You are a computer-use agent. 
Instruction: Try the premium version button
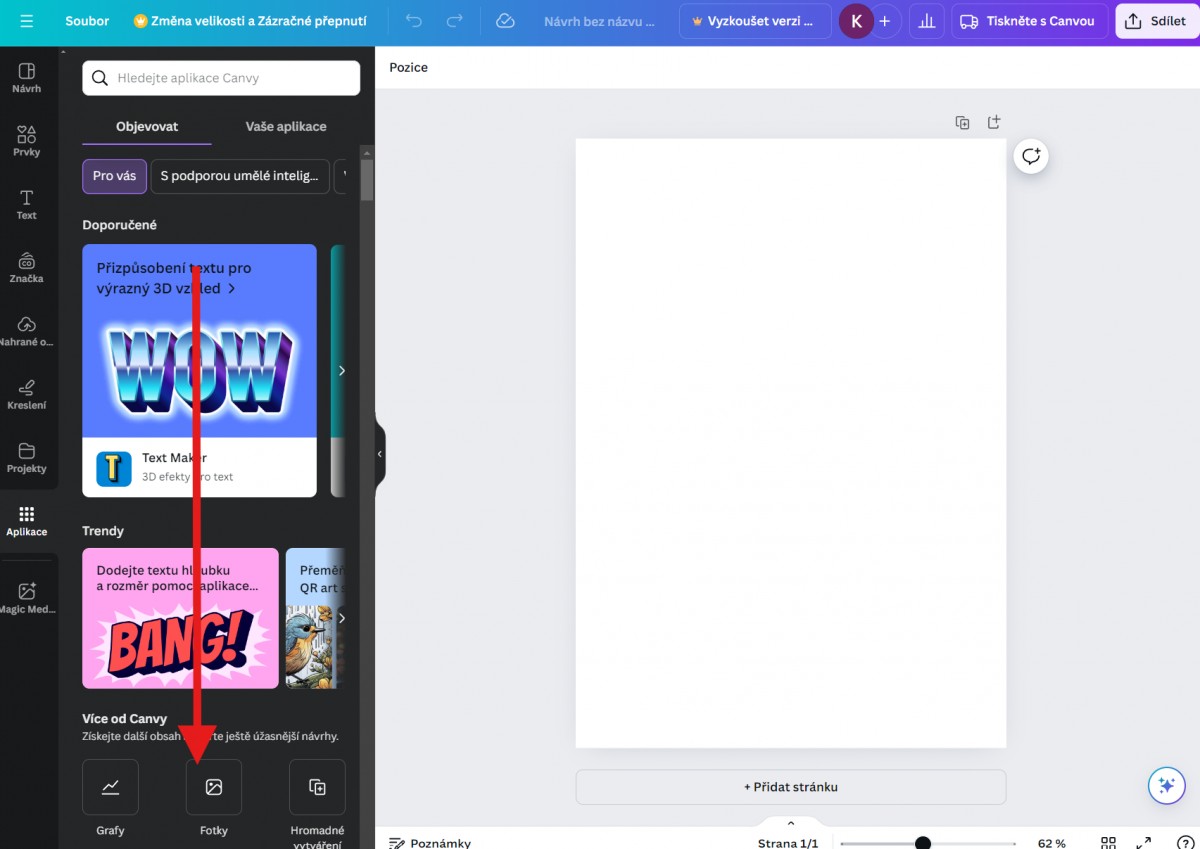coord(755,21)
